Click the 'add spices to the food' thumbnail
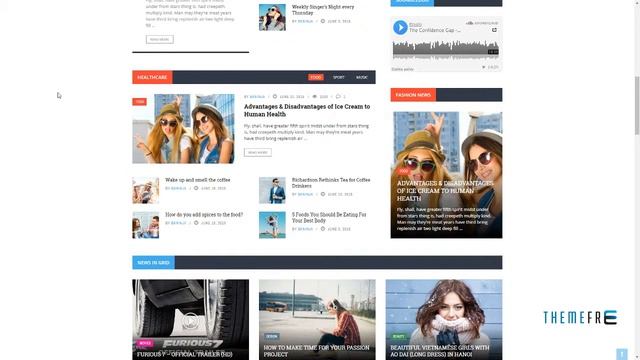640x360 pixels. pos(146,225)
